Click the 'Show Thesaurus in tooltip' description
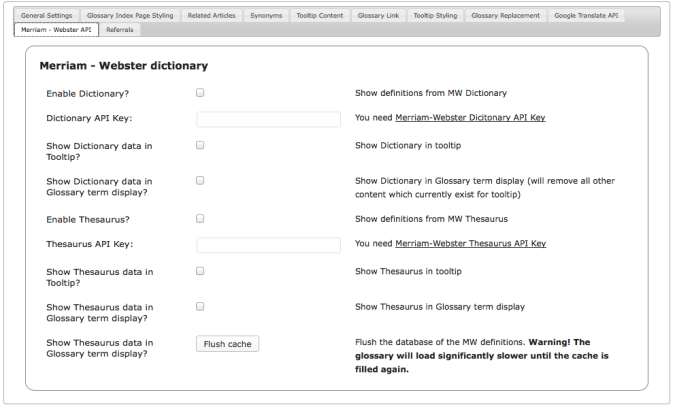675x407 pixels. (x=409, y=271)
